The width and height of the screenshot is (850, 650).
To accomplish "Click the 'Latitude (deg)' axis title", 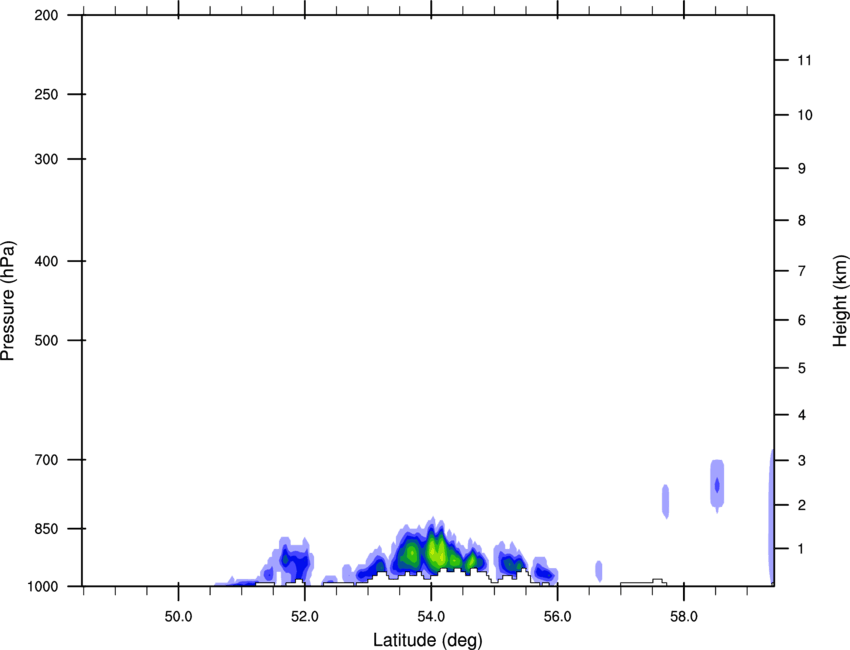I will (x=428, y=640).
